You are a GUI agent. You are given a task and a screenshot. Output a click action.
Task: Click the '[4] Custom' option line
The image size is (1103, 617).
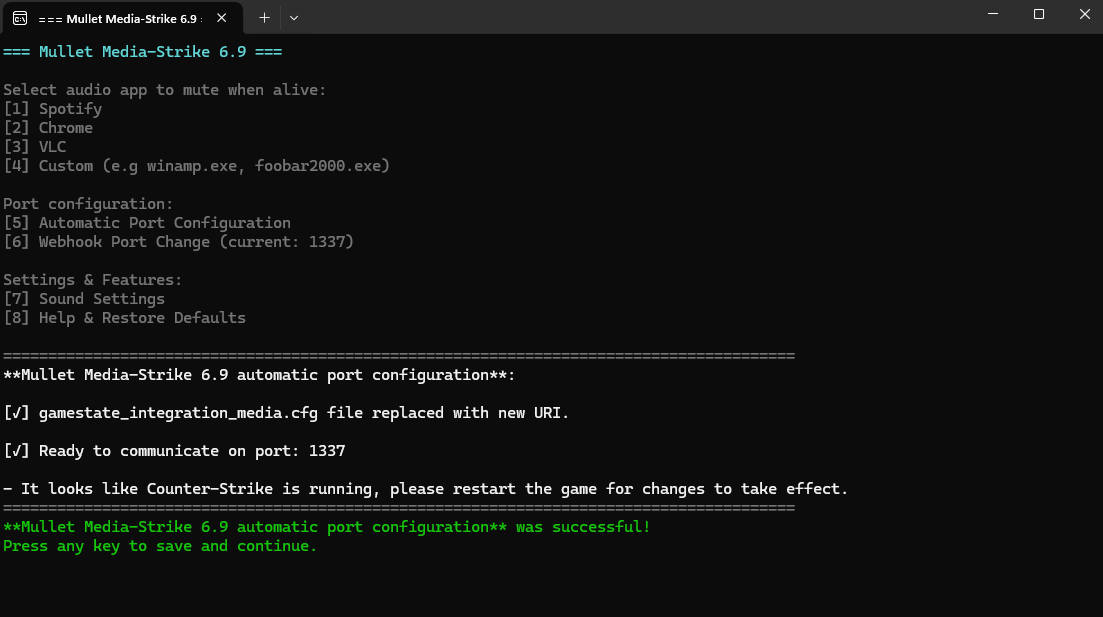[196, 166]
